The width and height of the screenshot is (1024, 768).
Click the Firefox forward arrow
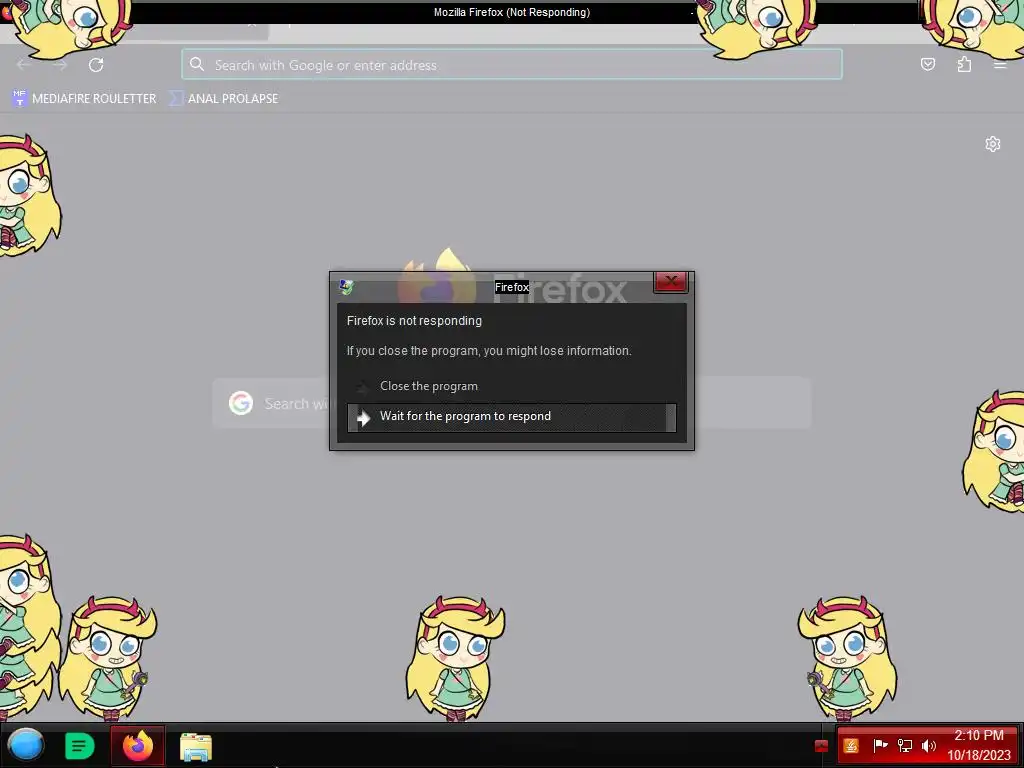coord(60,65)
